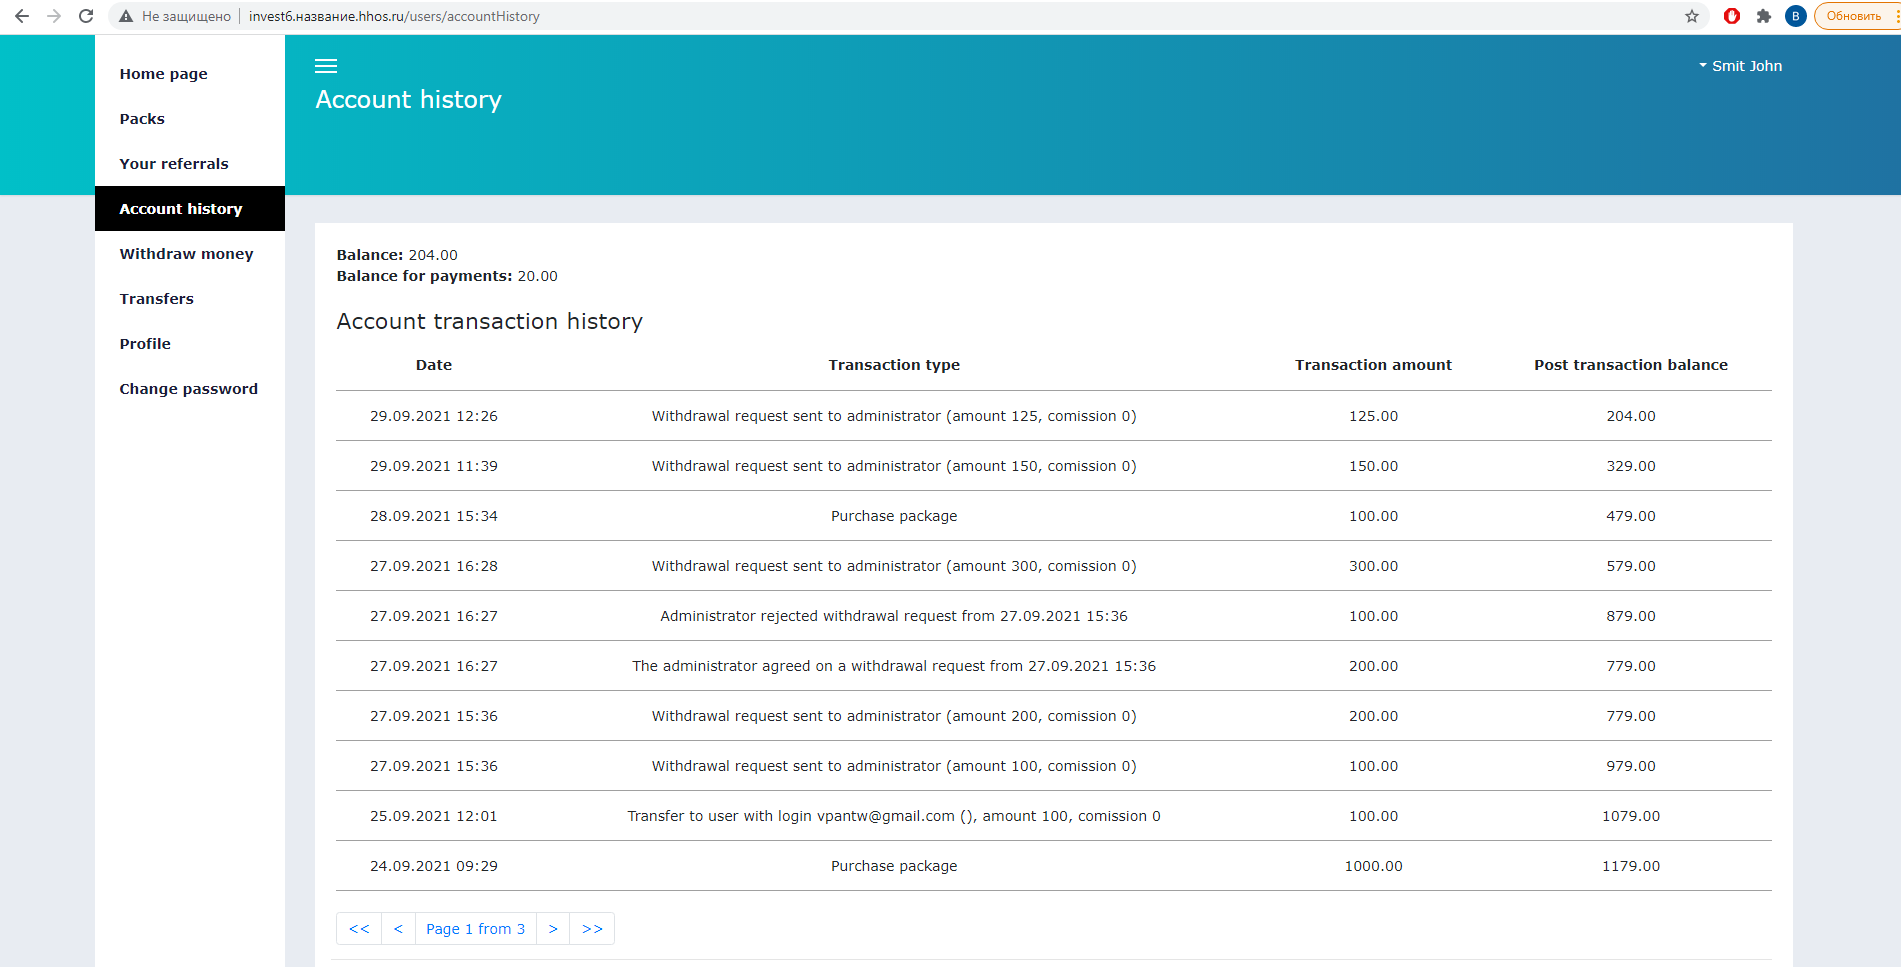The image size is (1901, 967).
Task: Click the 579.00 post transaction balance
Action: click(1631, 566)
